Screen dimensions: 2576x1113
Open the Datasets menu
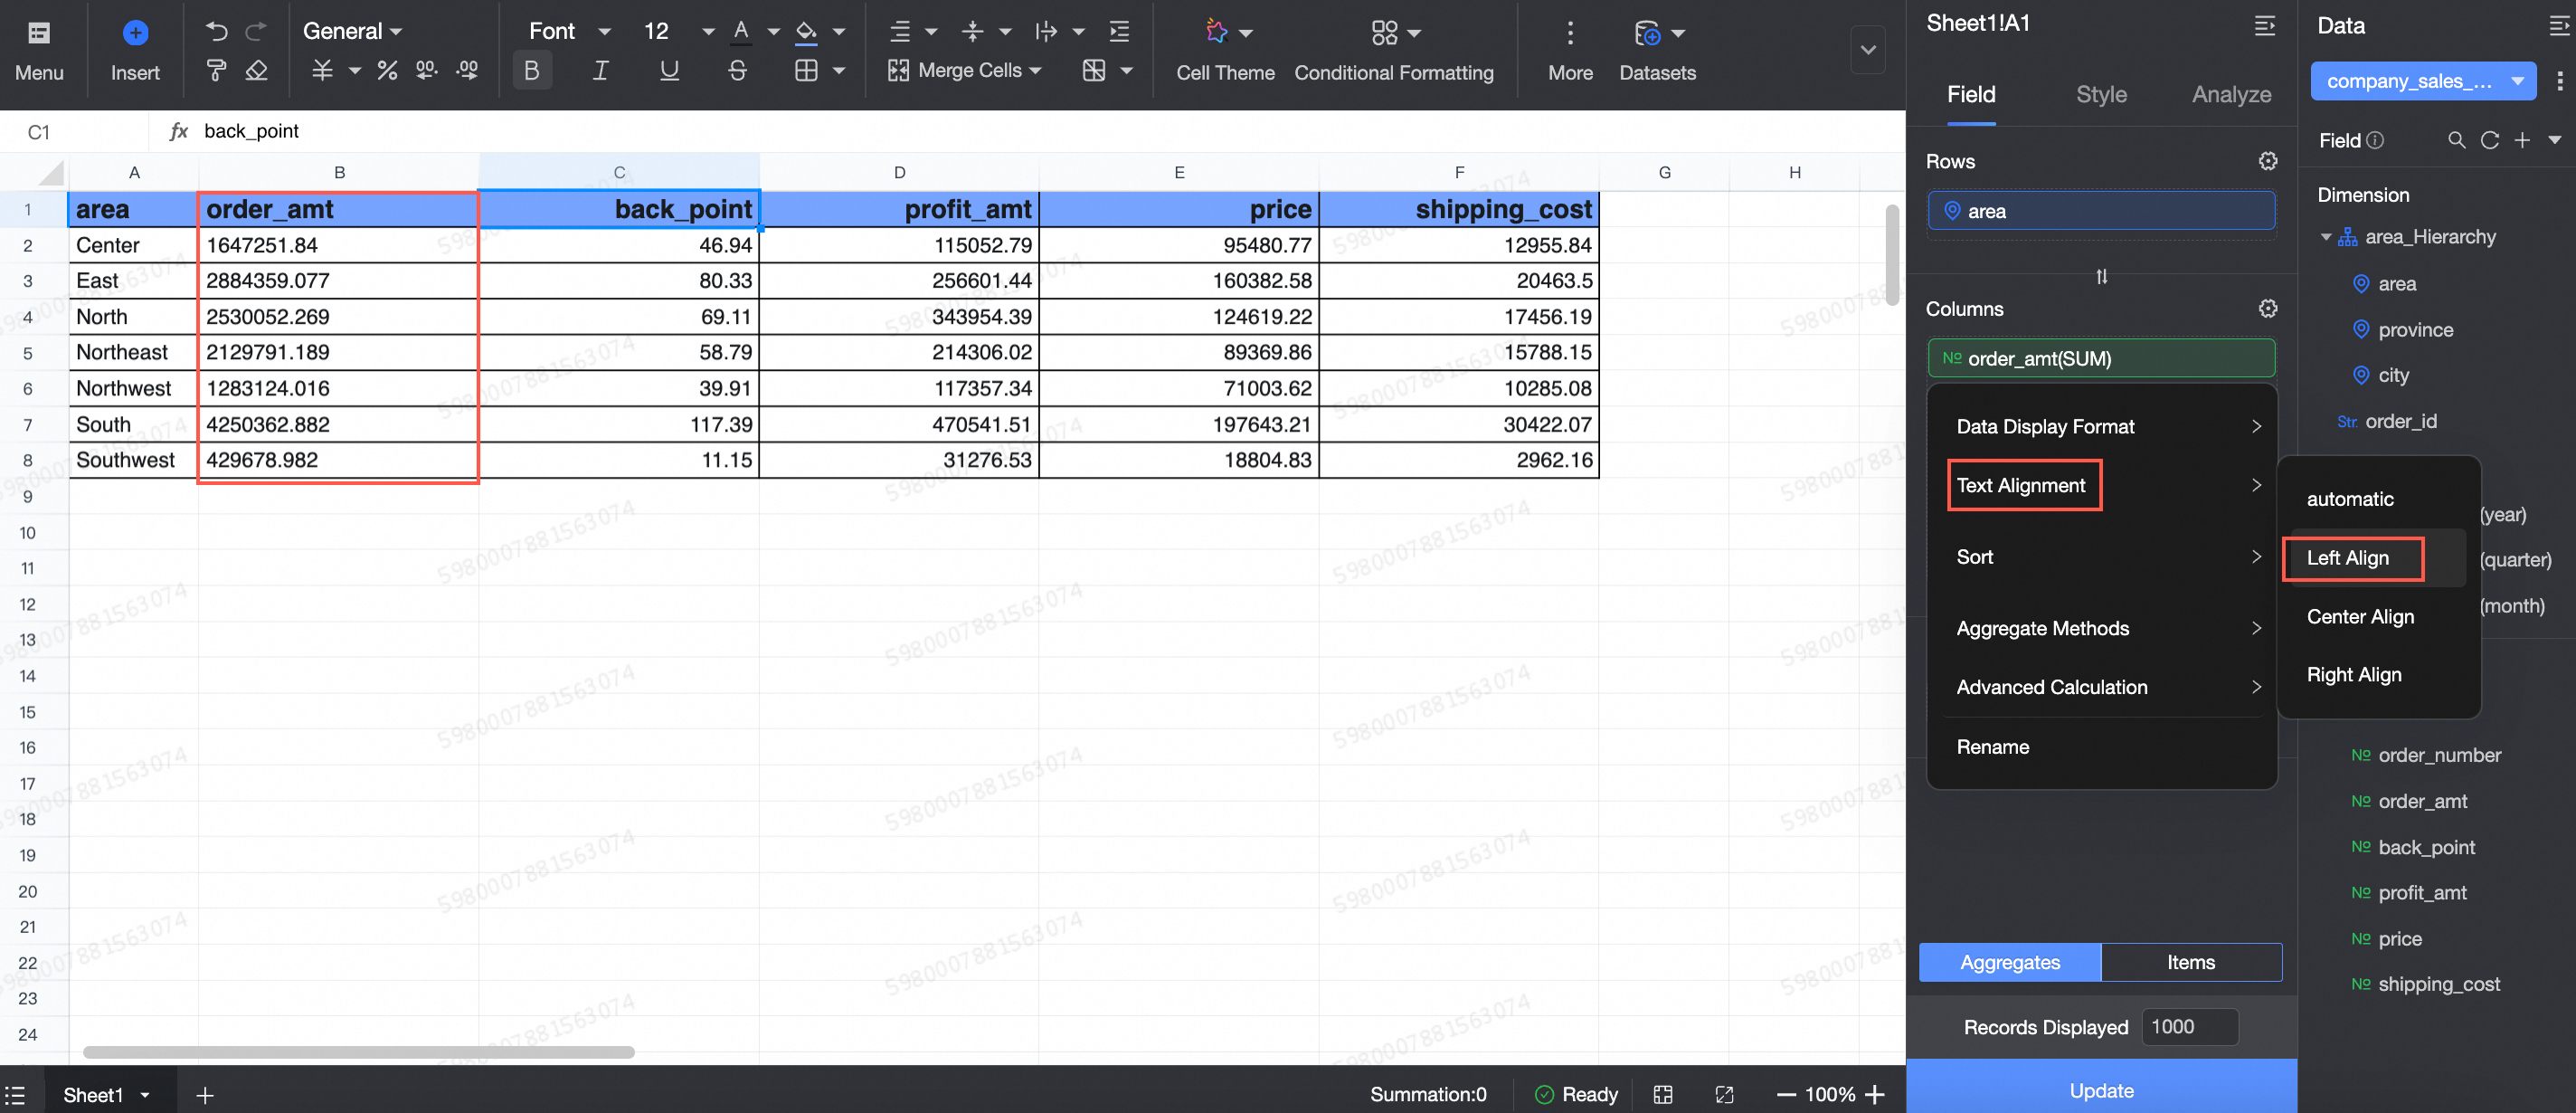(x=1657, y=52)
